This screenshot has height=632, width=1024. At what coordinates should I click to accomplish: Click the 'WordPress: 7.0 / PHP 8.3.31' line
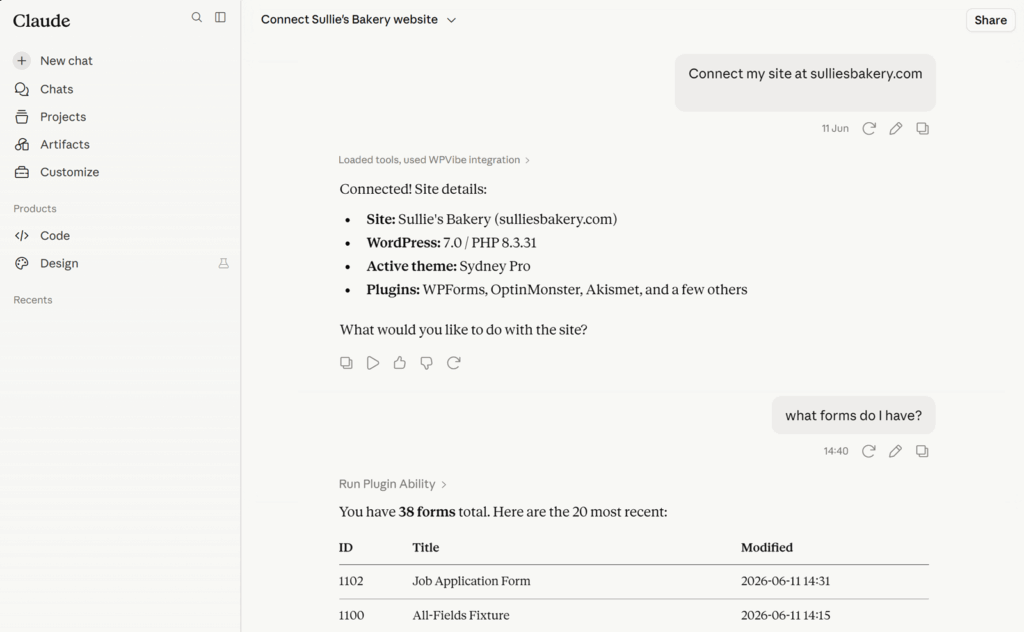(451, 242)
